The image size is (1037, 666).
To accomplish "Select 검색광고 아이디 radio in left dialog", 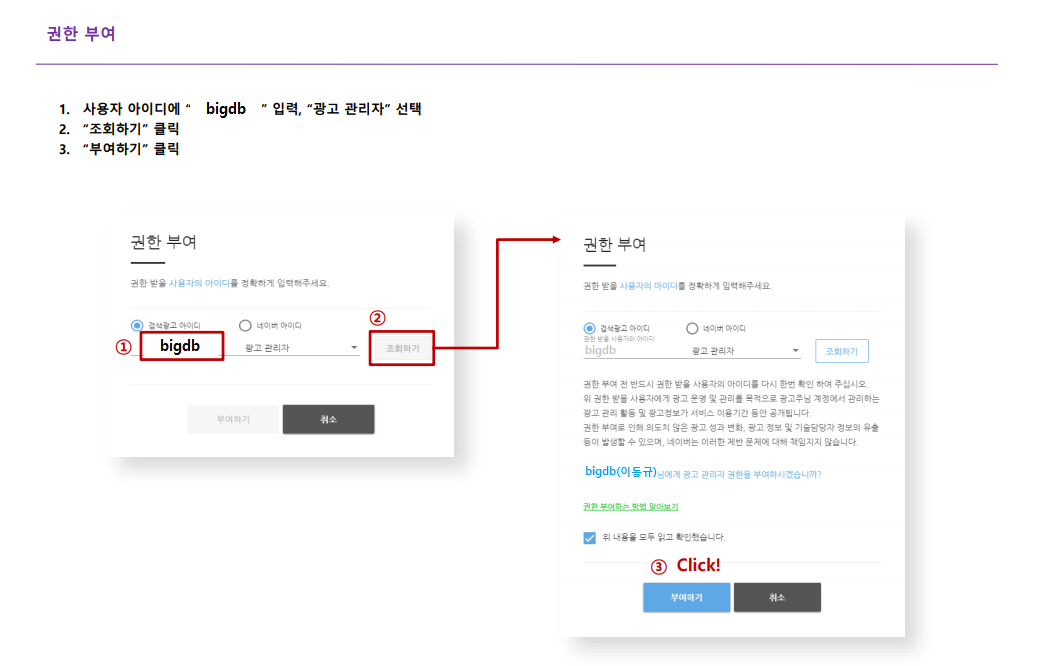I will pyautogui.click(x=137, y=325).
